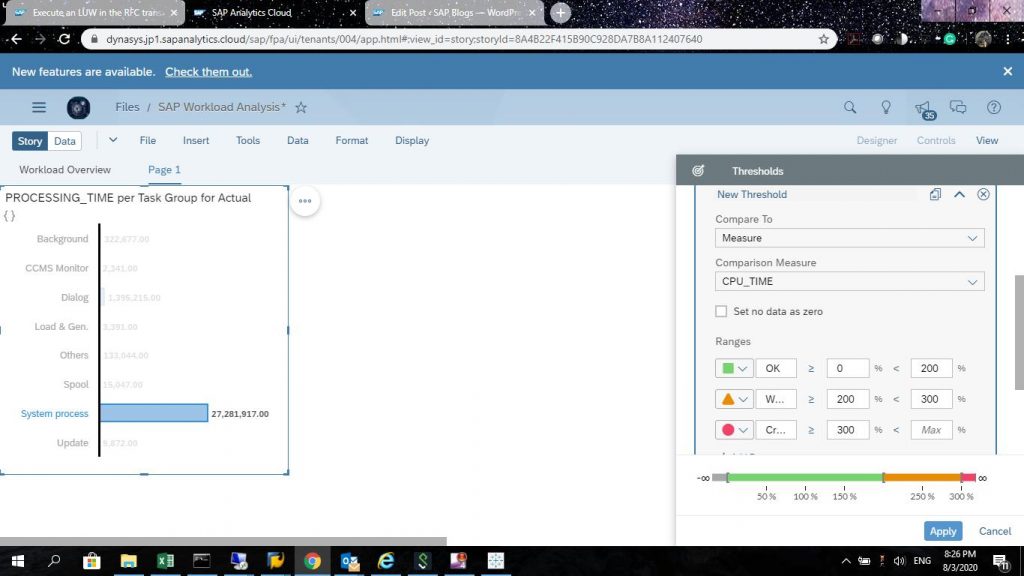Click green OK segment on threshold bar
This screenshot has height=576, width=1024.
tap(805, 478)
